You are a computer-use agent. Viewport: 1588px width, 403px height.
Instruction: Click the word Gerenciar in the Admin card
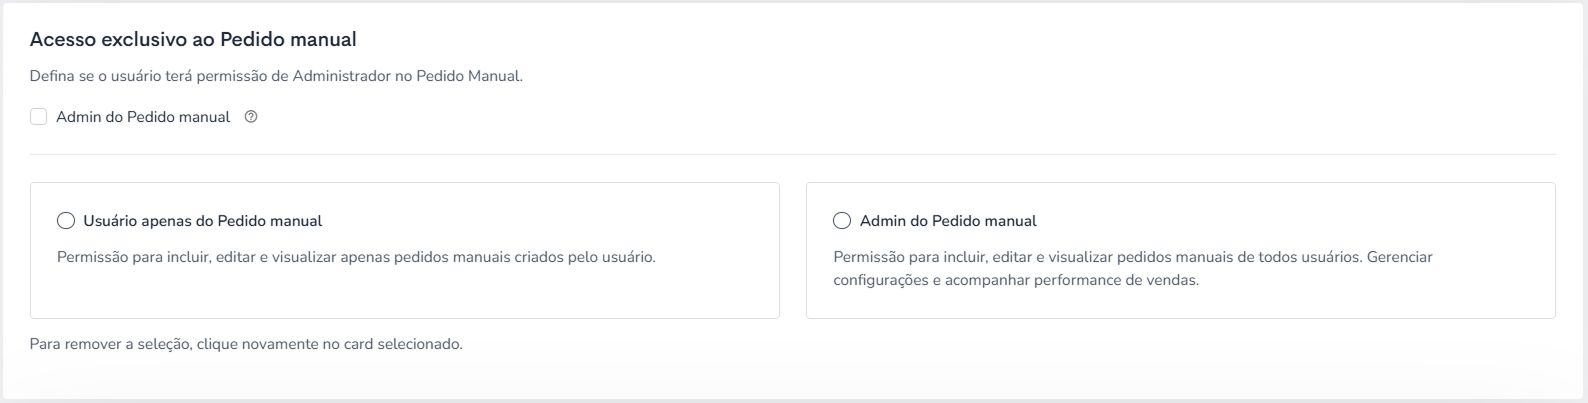click(x=1400, y=257)
